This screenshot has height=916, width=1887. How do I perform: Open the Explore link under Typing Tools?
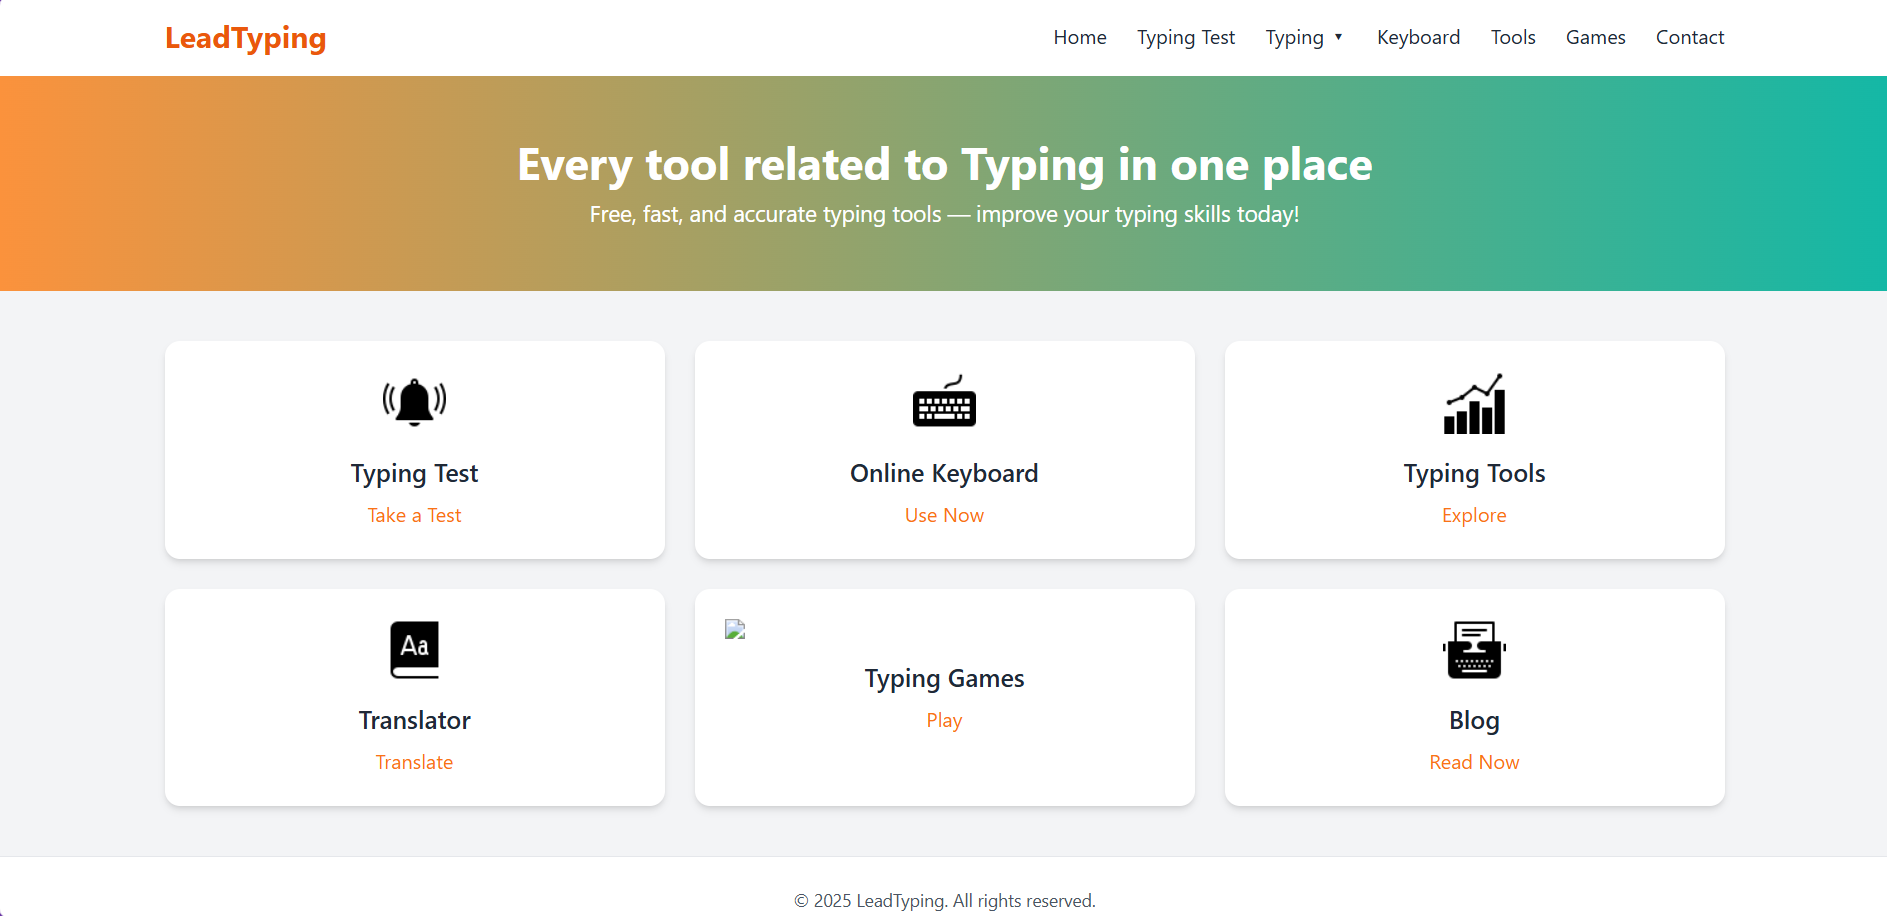click(x=1474, y=515)
